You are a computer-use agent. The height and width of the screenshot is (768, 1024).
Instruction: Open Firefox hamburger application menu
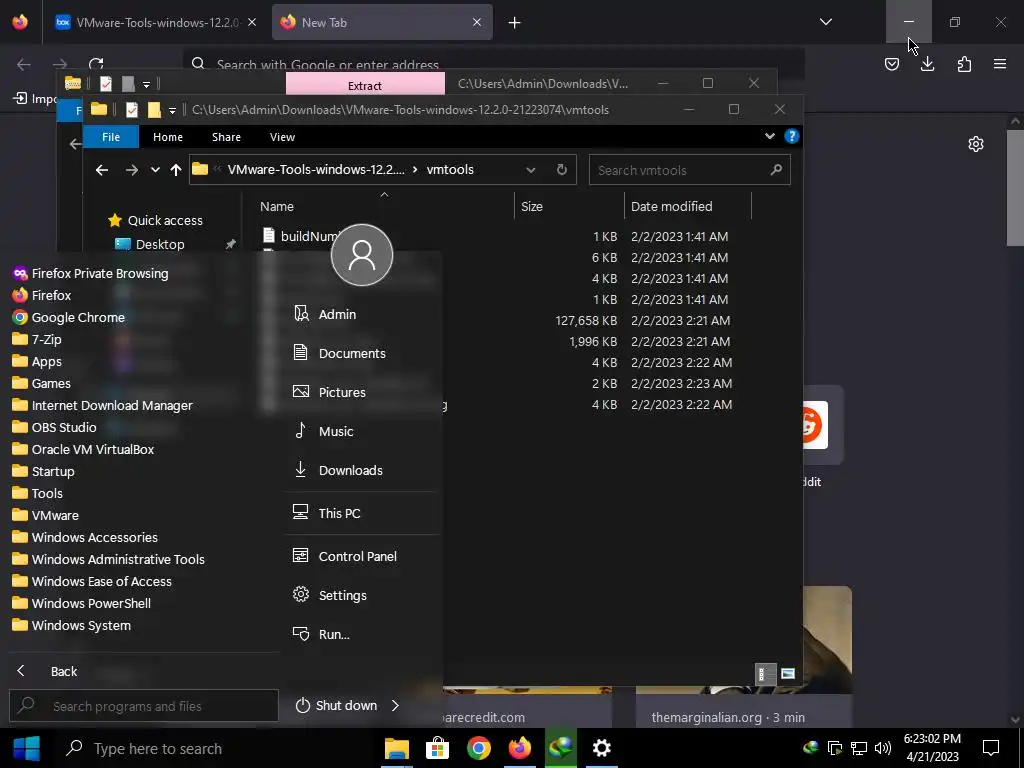[x=1000, y=64]
